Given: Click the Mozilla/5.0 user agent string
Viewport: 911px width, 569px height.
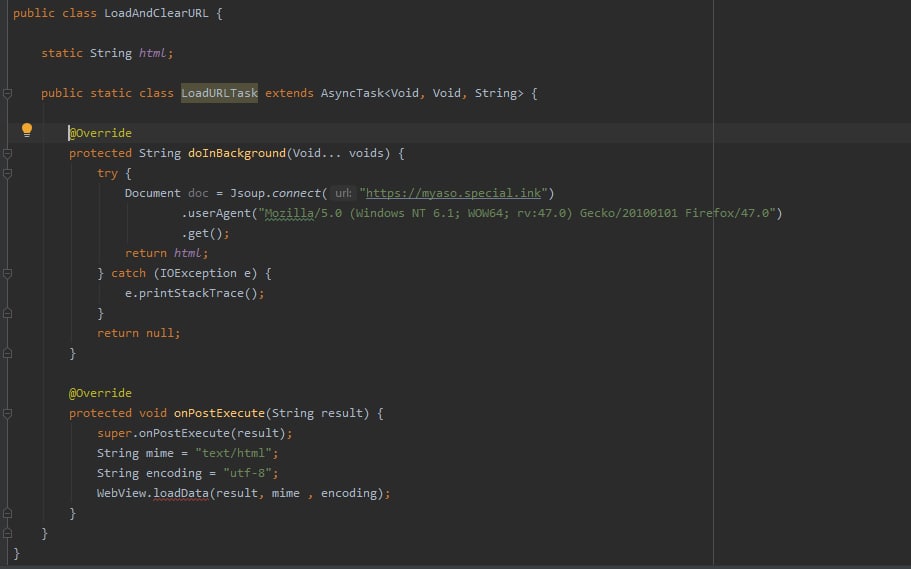Looking at the screenshot, I should (x=517, y=213).
